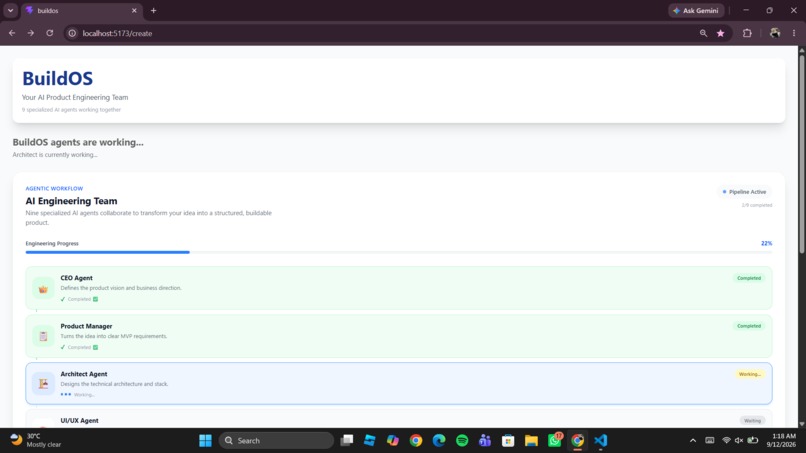Open Visual Studio Code from the taskbar
Viewport: 806px width, 453px height.
coord(600,441)
